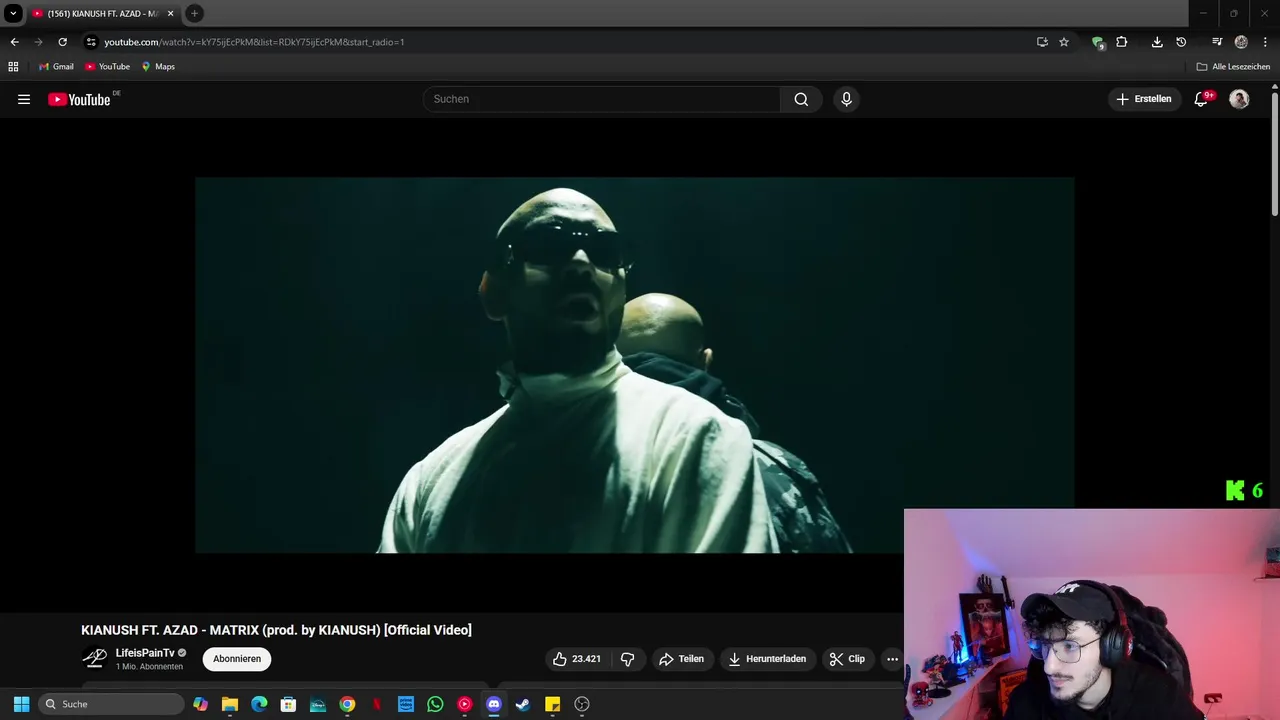Open LifeisPainTv channel name link
The height and width of the screenshot is (720, 1280).
tap(145, 653)
